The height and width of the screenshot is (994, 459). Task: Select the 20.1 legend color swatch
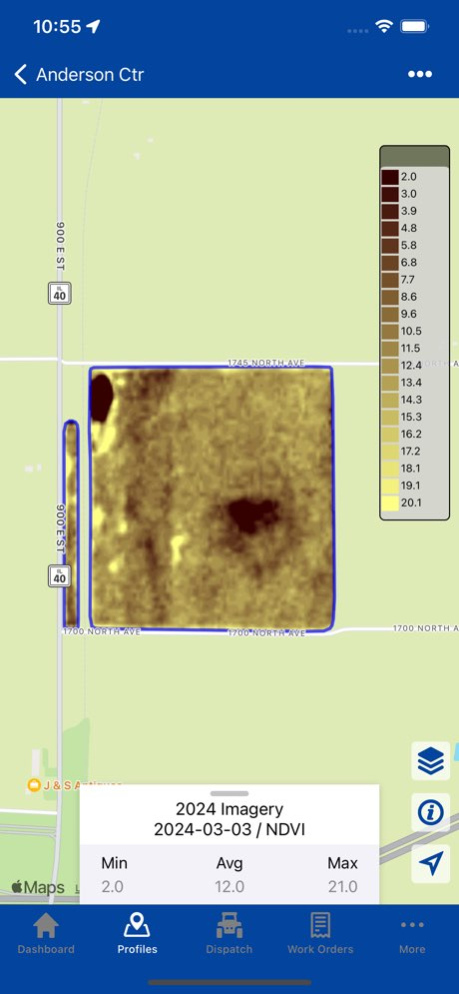391,503
